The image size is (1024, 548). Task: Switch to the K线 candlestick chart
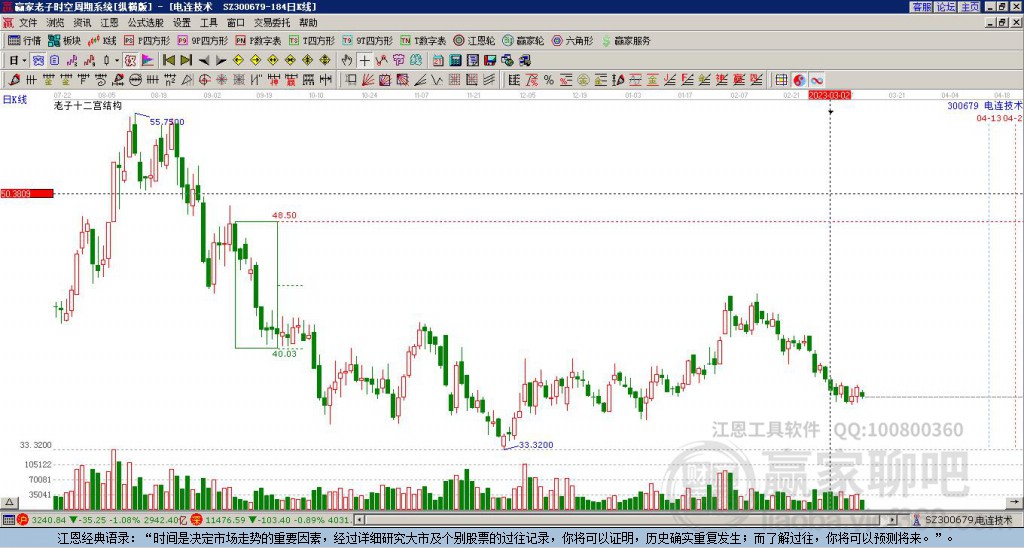tap(101, 40)
